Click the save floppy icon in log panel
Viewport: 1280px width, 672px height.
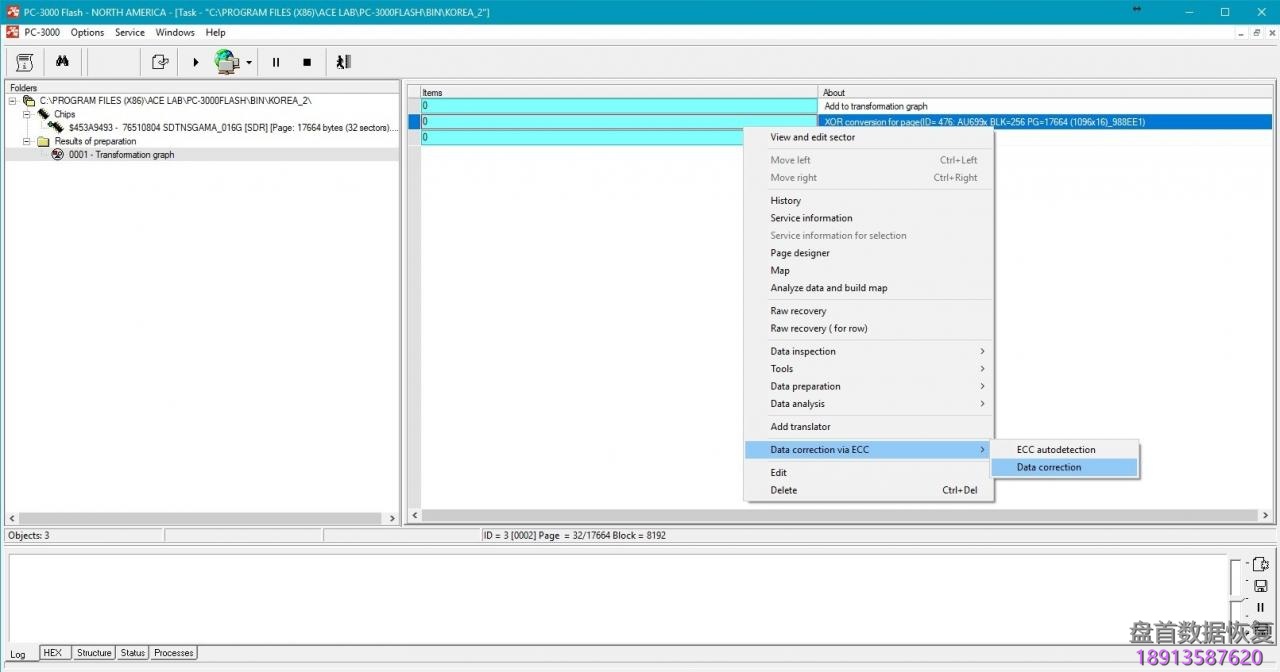pyautogui.click(x=1260, y=586)
